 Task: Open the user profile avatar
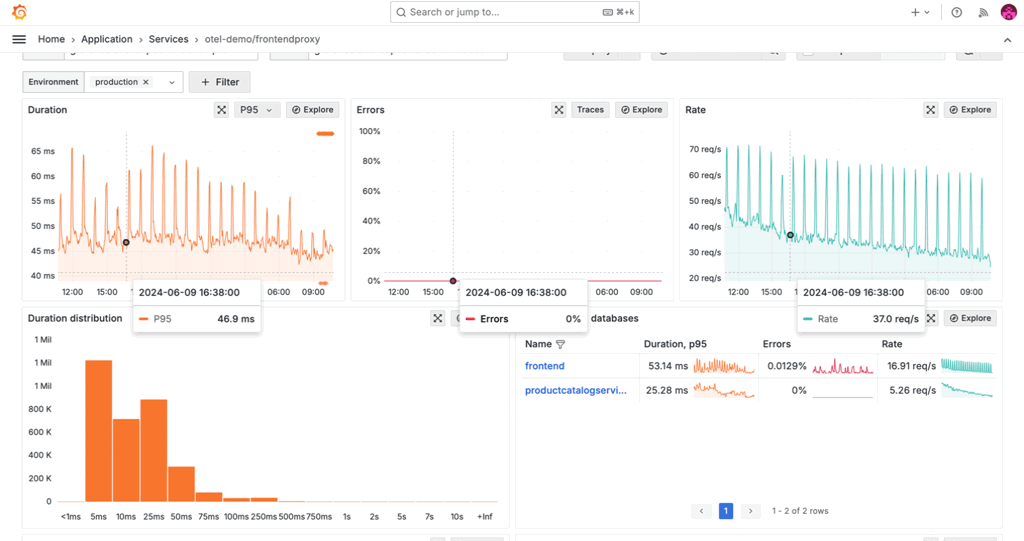[x=1008, y=12]
